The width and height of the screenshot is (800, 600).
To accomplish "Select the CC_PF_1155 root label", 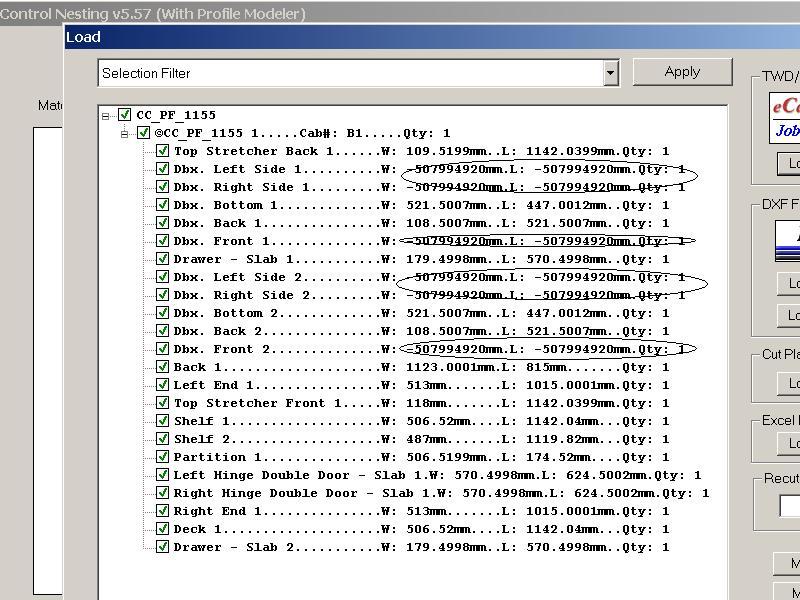I will 176,115.
